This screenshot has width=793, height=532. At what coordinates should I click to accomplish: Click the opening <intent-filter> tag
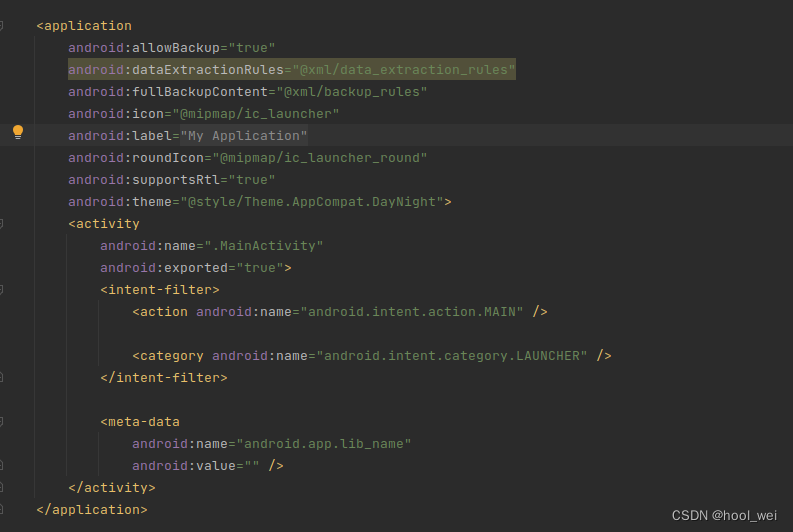click(160, 290)
